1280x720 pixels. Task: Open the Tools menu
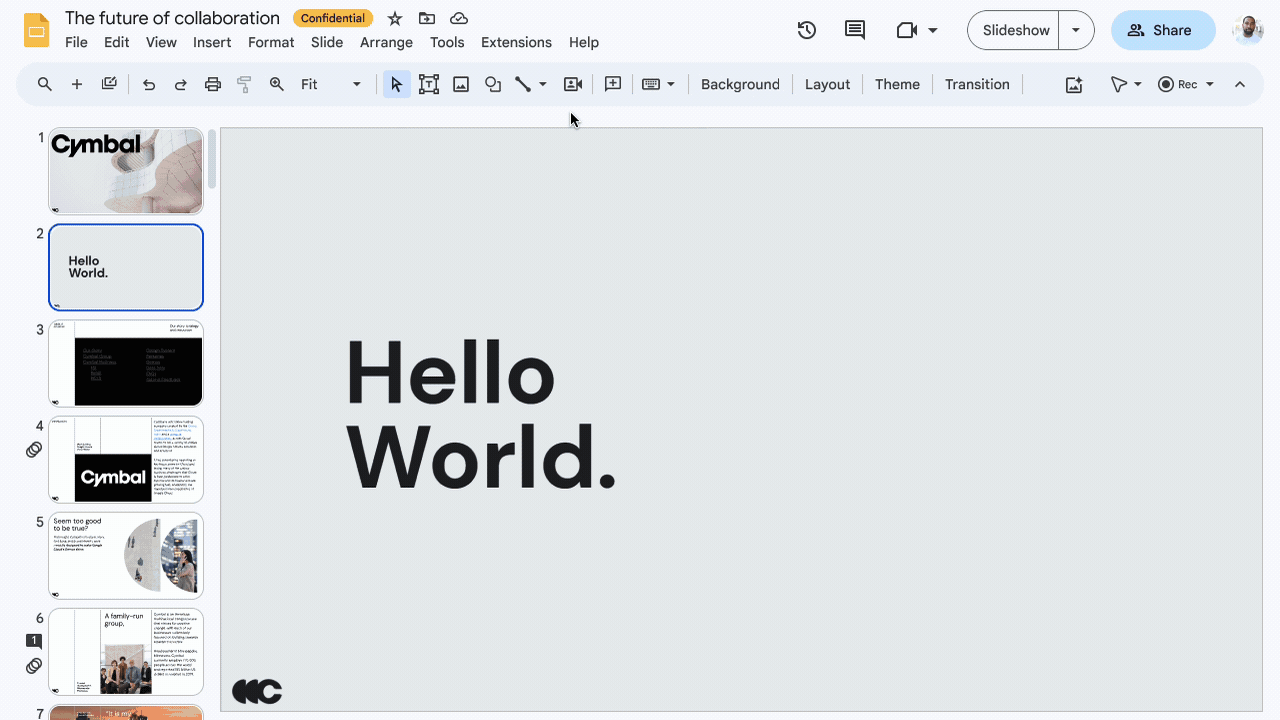[x=447, y=42]
